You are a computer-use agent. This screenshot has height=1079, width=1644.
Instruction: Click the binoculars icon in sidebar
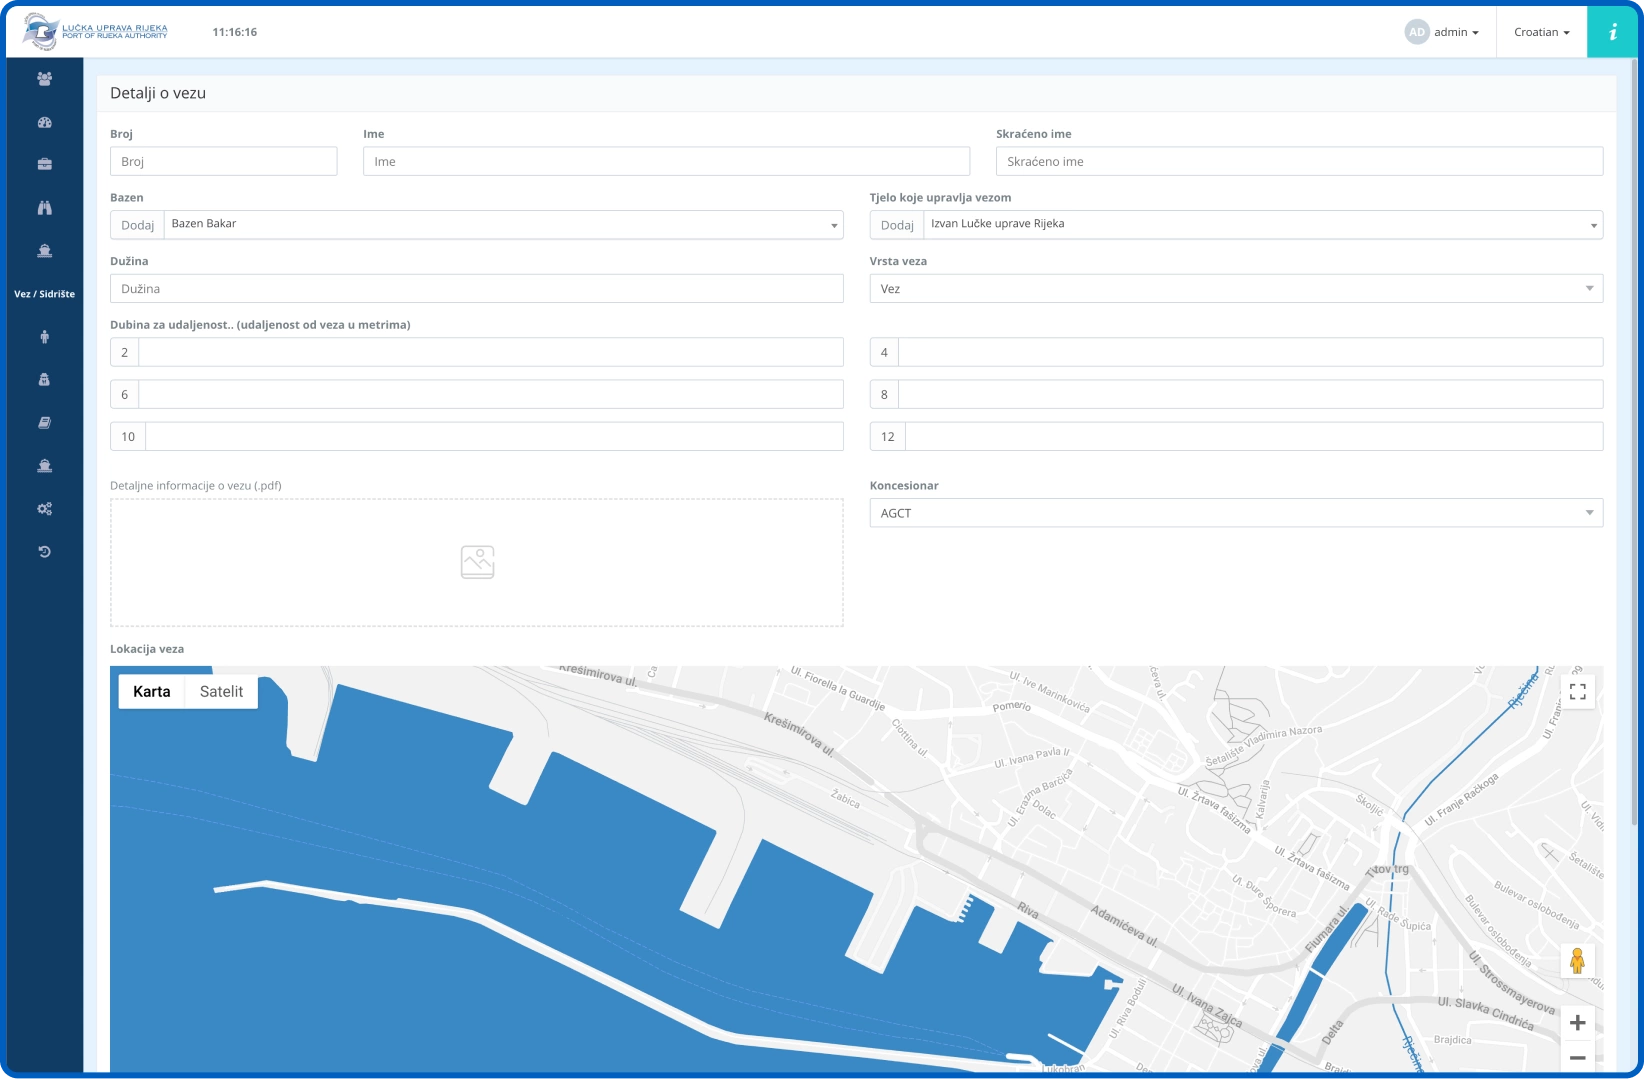click(x=44, y=208)
